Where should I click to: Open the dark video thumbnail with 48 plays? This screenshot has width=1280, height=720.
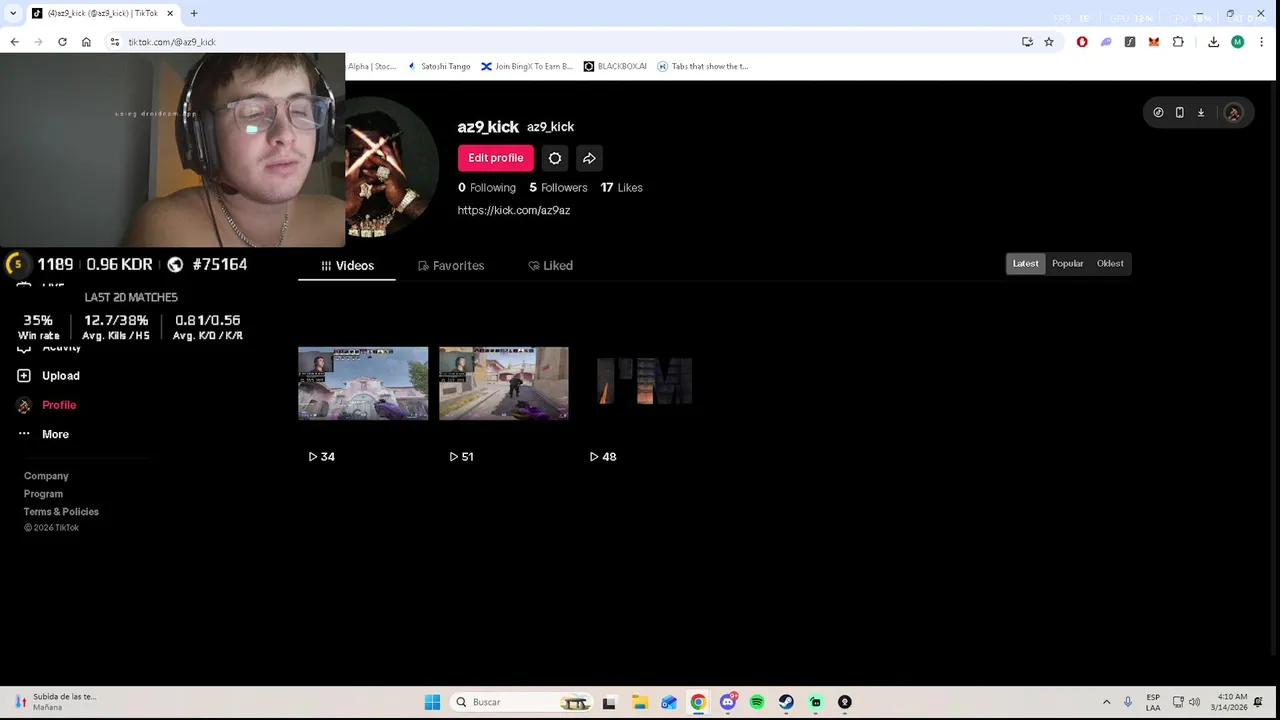pyautogui.click(x=644, y=383)
